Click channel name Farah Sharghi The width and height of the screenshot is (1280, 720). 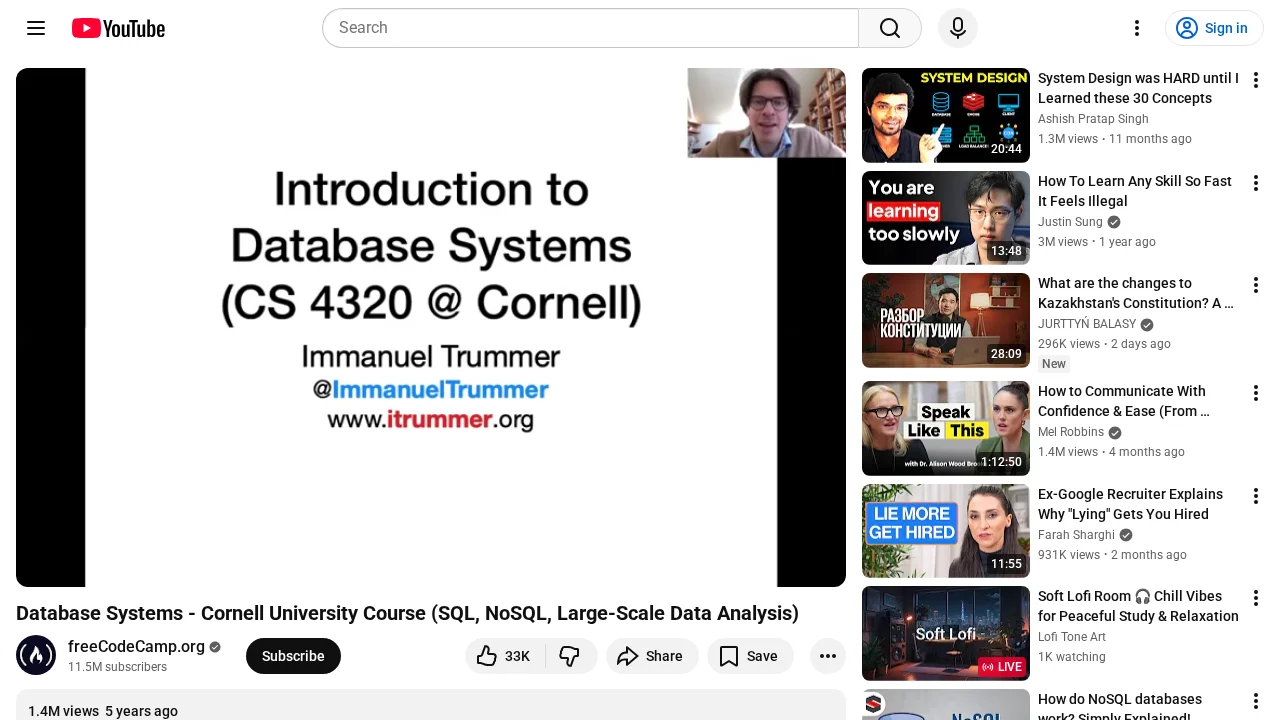point(1076,535)
